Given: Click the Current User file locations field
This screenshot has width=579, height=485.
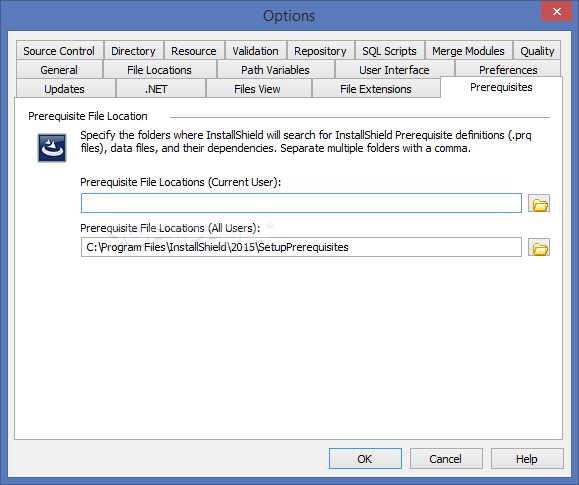Looking at the screenshot, I should 301,203.
